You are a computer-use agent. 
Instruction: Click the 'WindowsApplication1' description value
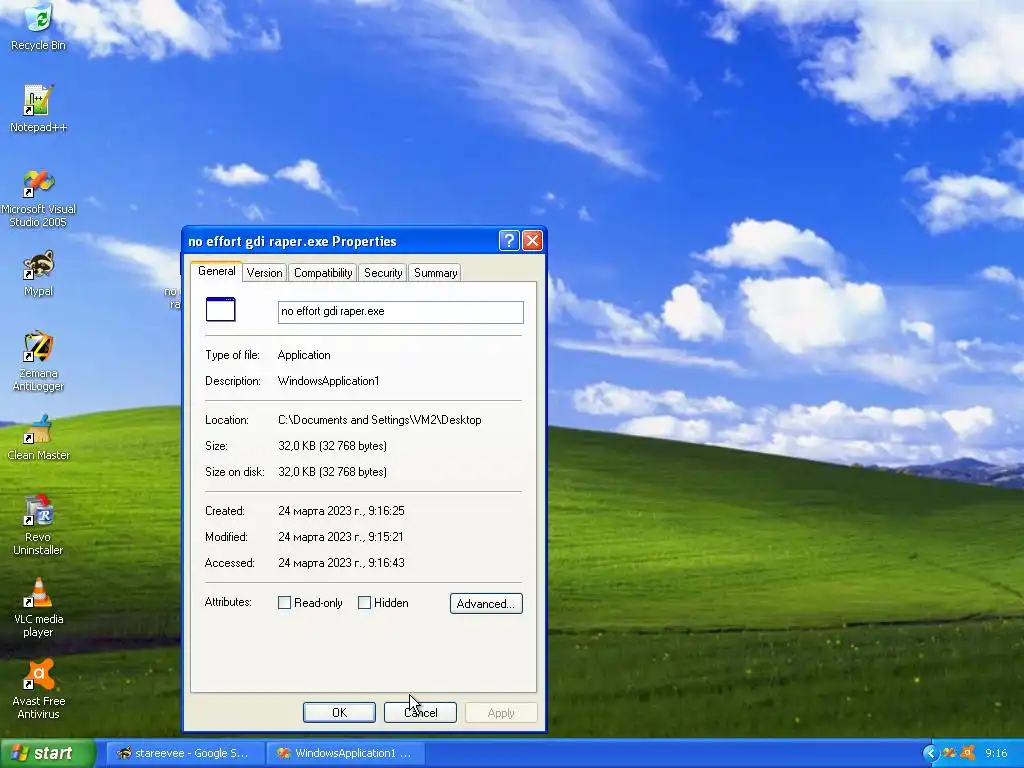328,381
